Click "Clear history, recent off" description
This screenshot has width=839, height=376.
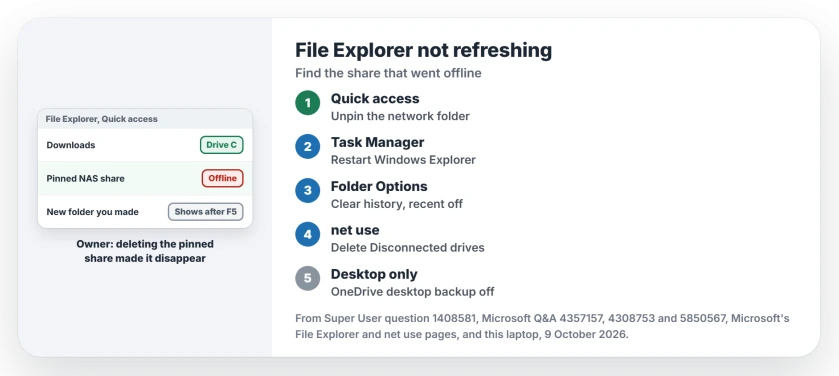click(x=397, y=204)
